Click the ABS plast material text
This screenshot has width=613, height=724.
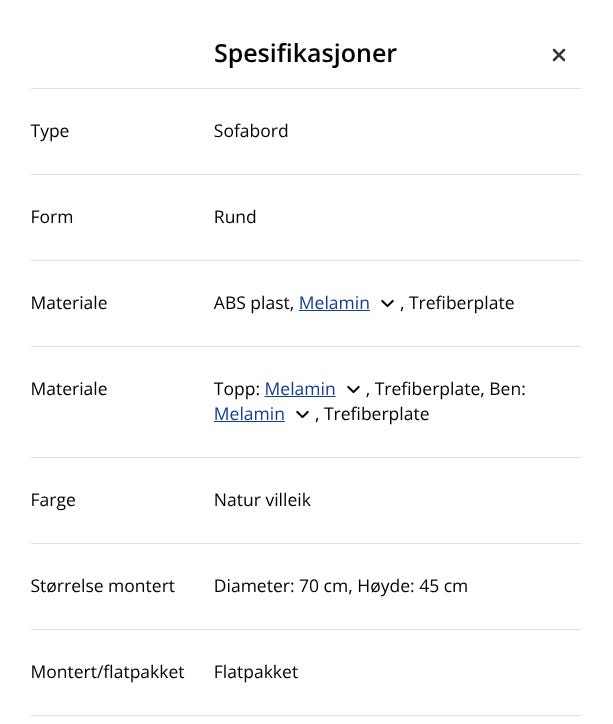[253, 303]
